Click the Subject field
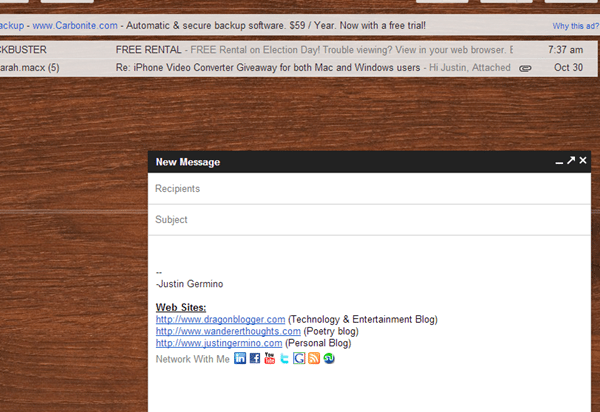Screen dimensions: 600x412 pos(369,220)
